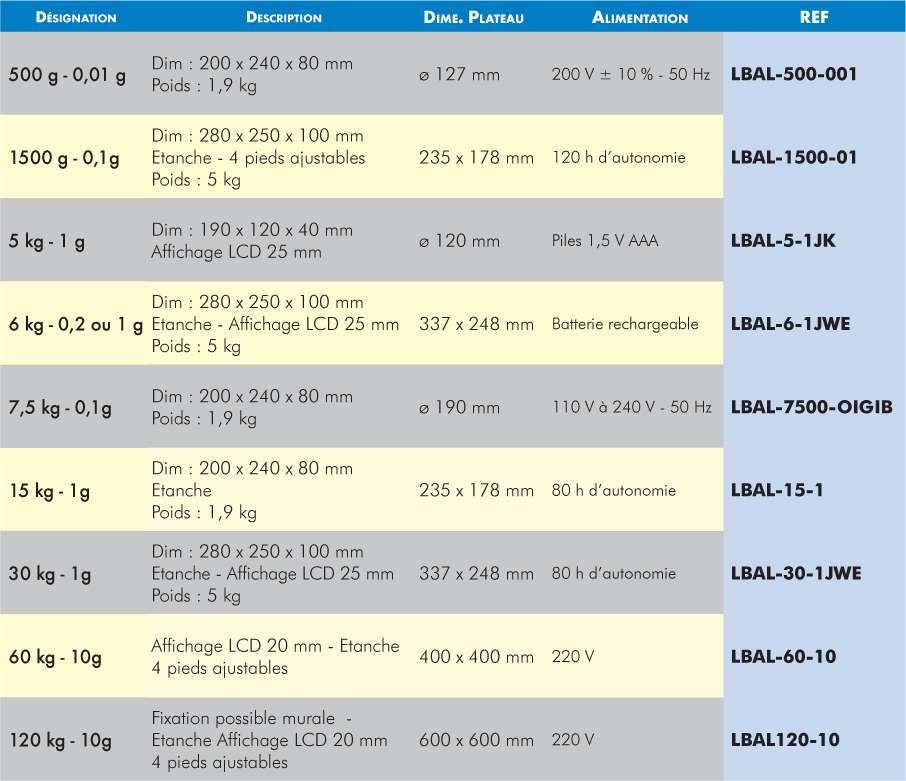Open the LBAL-7500-OIGIB reference
This screenshot has height=781, width=906.
(811, 407)
